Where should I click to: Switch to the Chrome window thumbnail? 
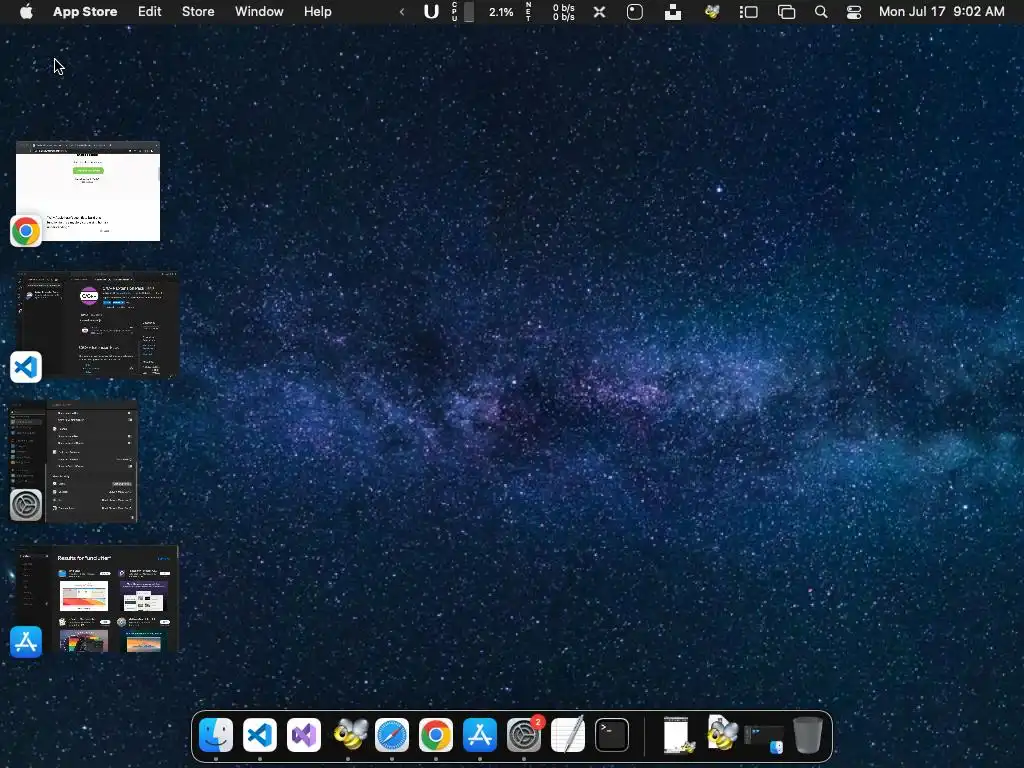pos(88,191)
